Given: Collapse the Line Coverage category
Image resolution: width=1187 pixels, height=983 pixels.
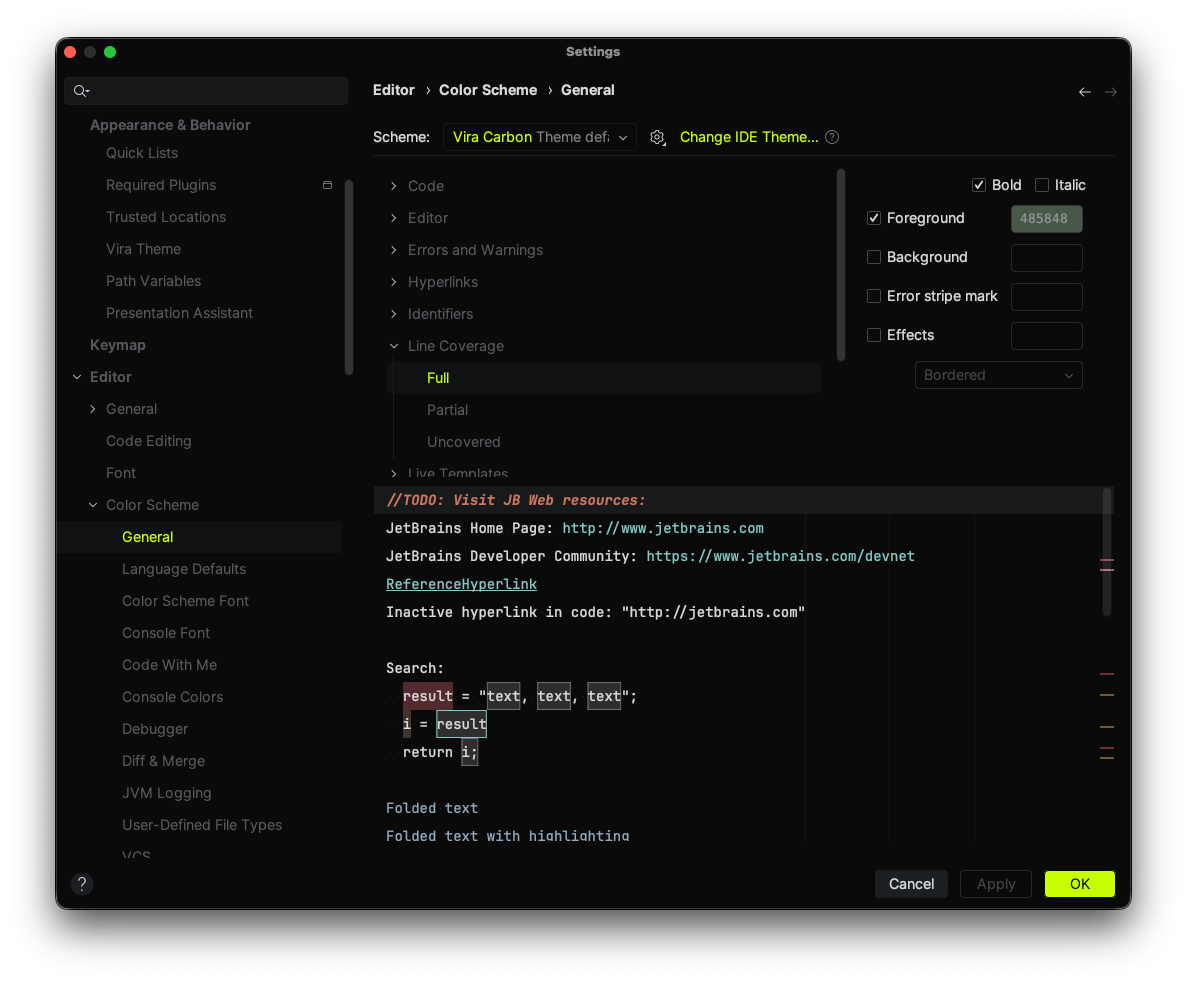Looking at the screenshot, I should coord(394,346).
